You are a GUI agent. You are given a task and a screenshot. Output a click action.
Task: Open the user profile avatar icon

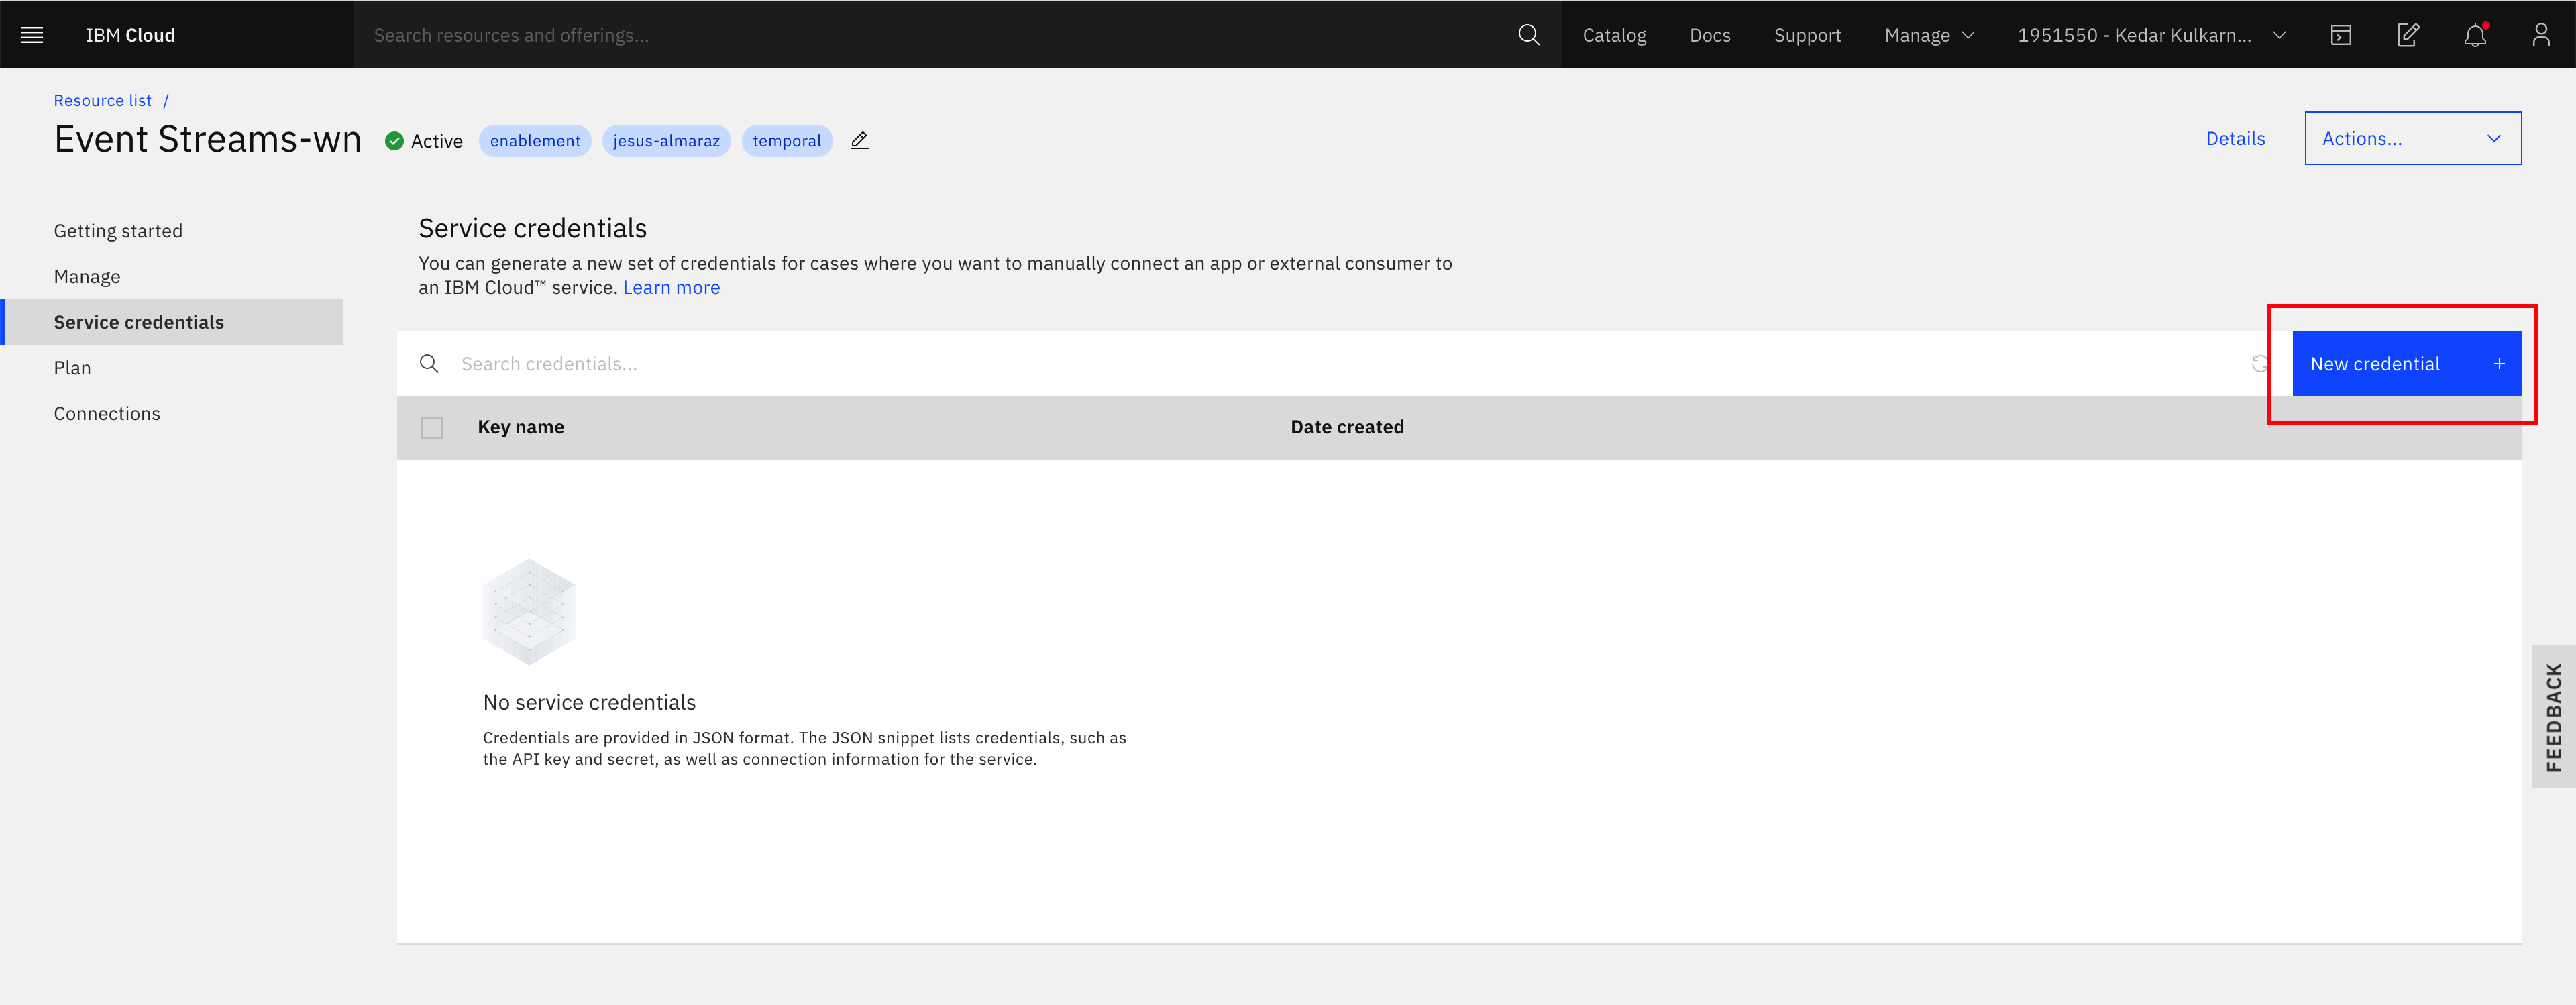click(x=2541, y=35)
